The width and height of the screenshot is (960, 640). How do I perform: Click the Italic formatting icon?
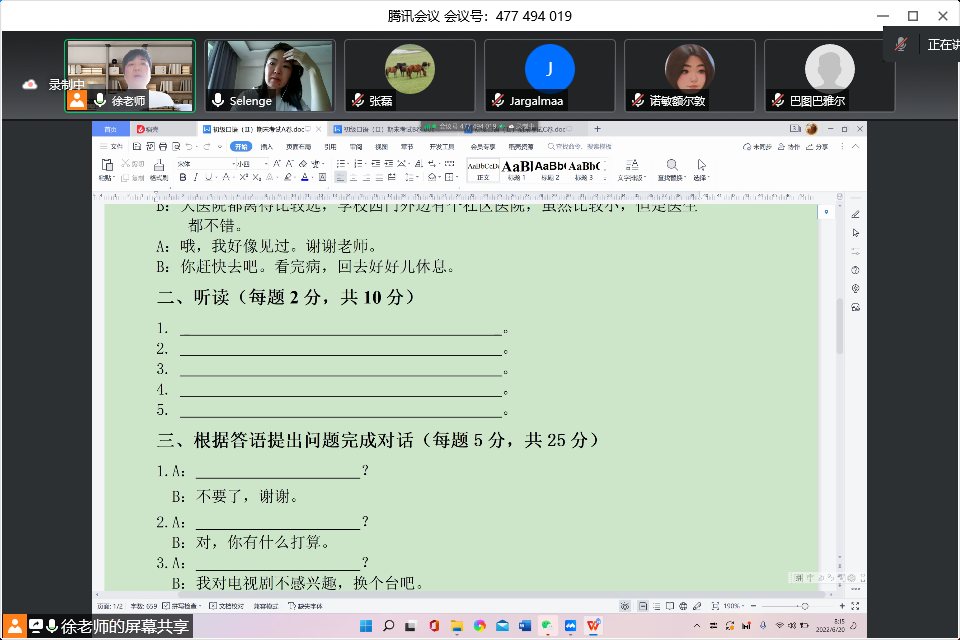[195, 177]
